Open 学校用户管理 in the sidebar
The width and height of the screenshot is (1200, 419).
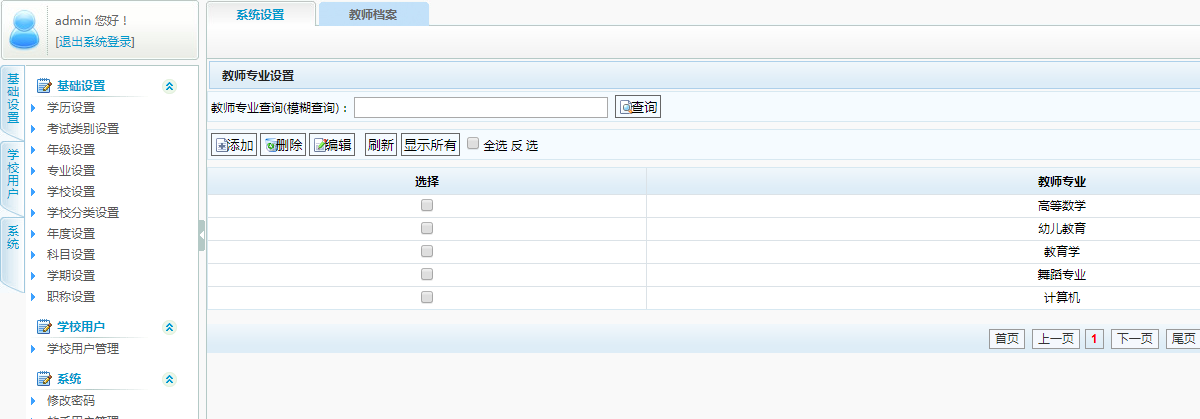click(83, 349)
